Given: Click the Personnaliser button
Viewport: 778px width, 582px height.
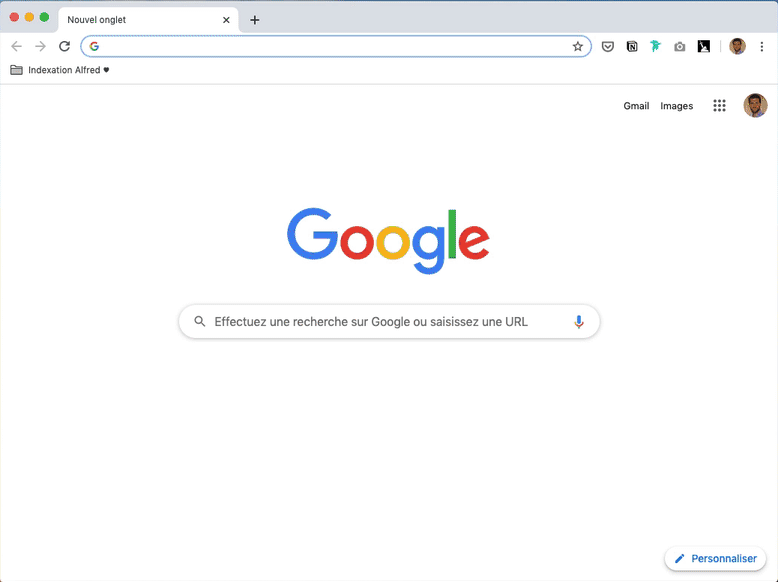Looking at the screenshot, I should [x=715, y=559].
